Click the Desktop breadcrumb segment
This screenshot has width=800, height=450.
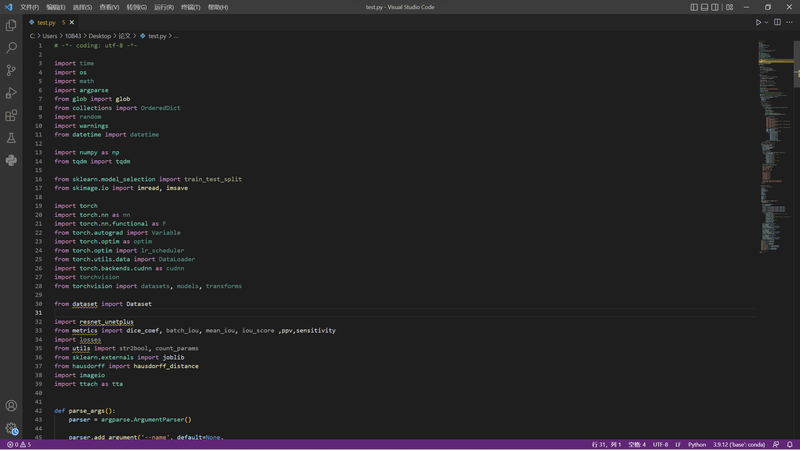99,36
